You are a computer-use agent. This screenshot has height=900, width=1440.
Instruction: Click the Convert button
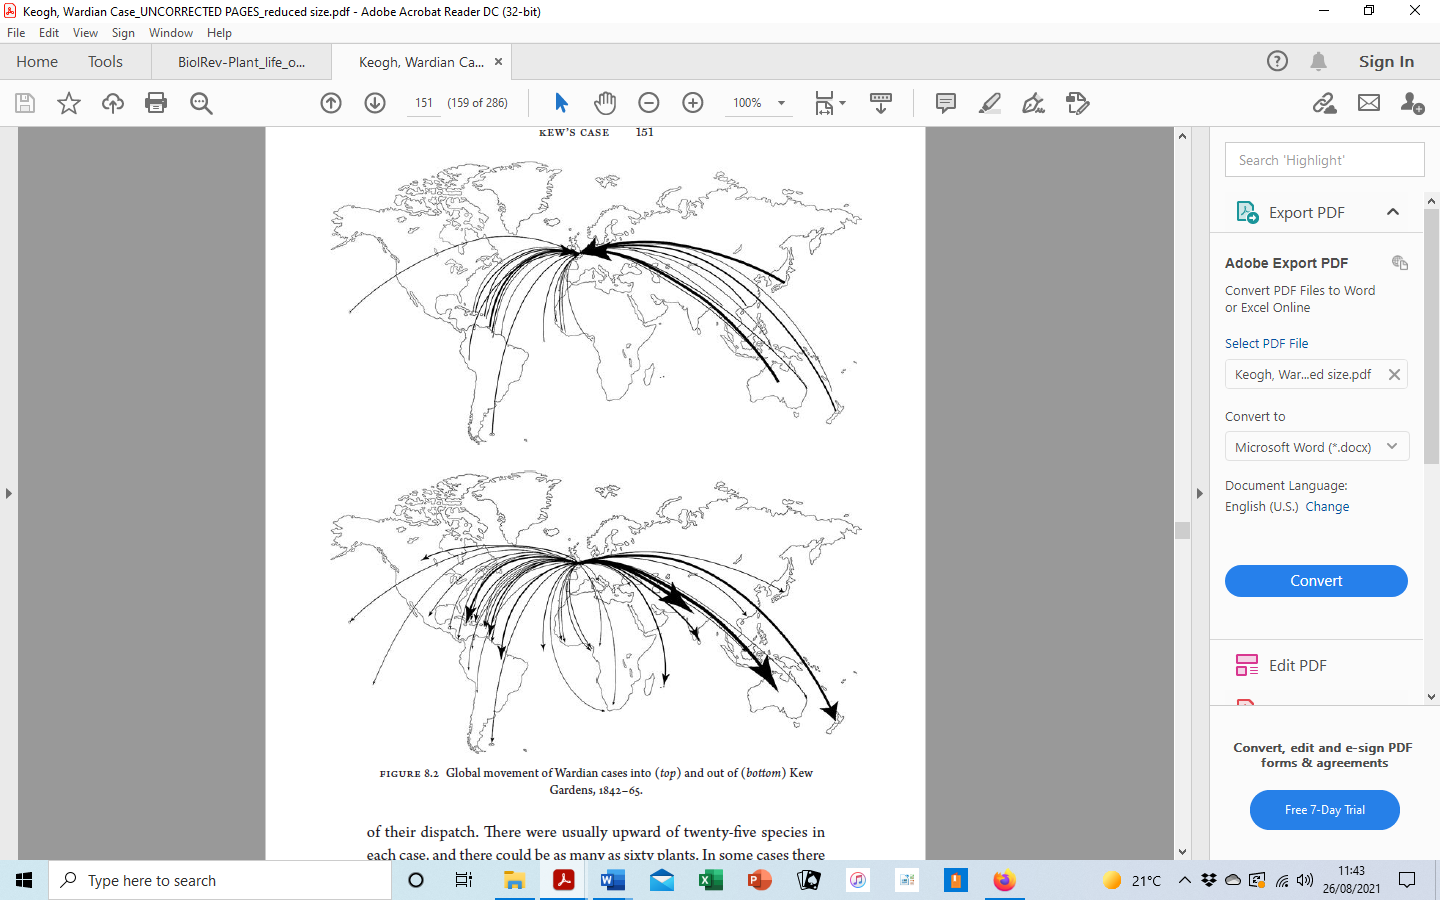(1316, 580)
